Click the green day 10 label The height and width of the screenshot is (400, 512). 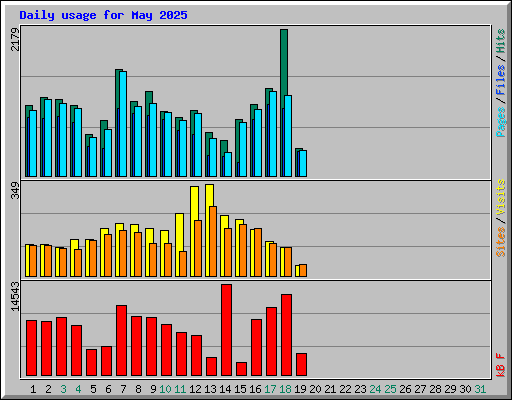(165, 389)
